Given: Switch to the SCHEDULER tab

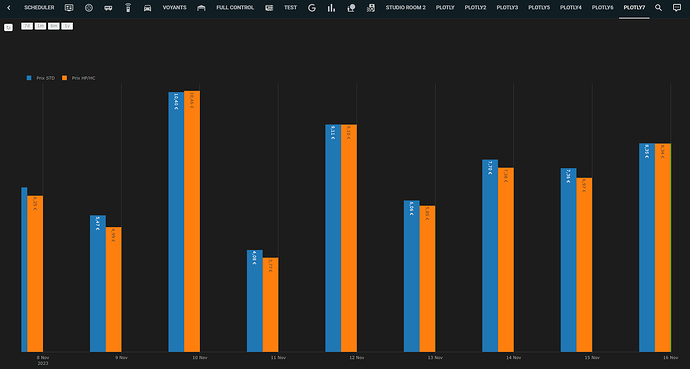Looking at the screenshot, I should click(x=39, y=8).
